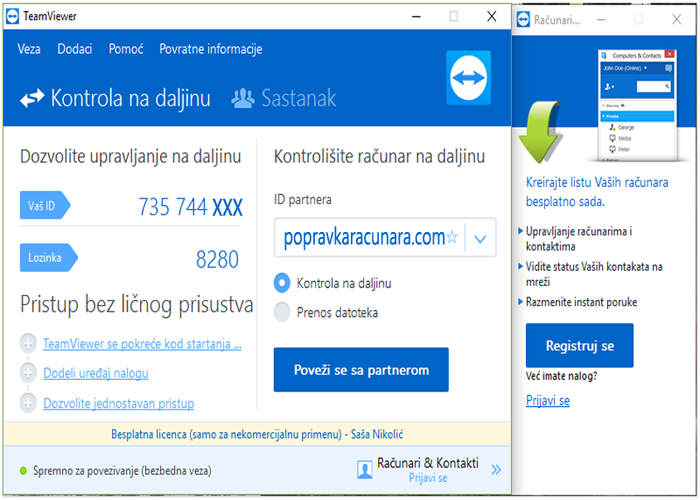Select the ID number 735 744 XXX
Image resolution: width=700 pixels, height=500 pixels.
(191, 207)
